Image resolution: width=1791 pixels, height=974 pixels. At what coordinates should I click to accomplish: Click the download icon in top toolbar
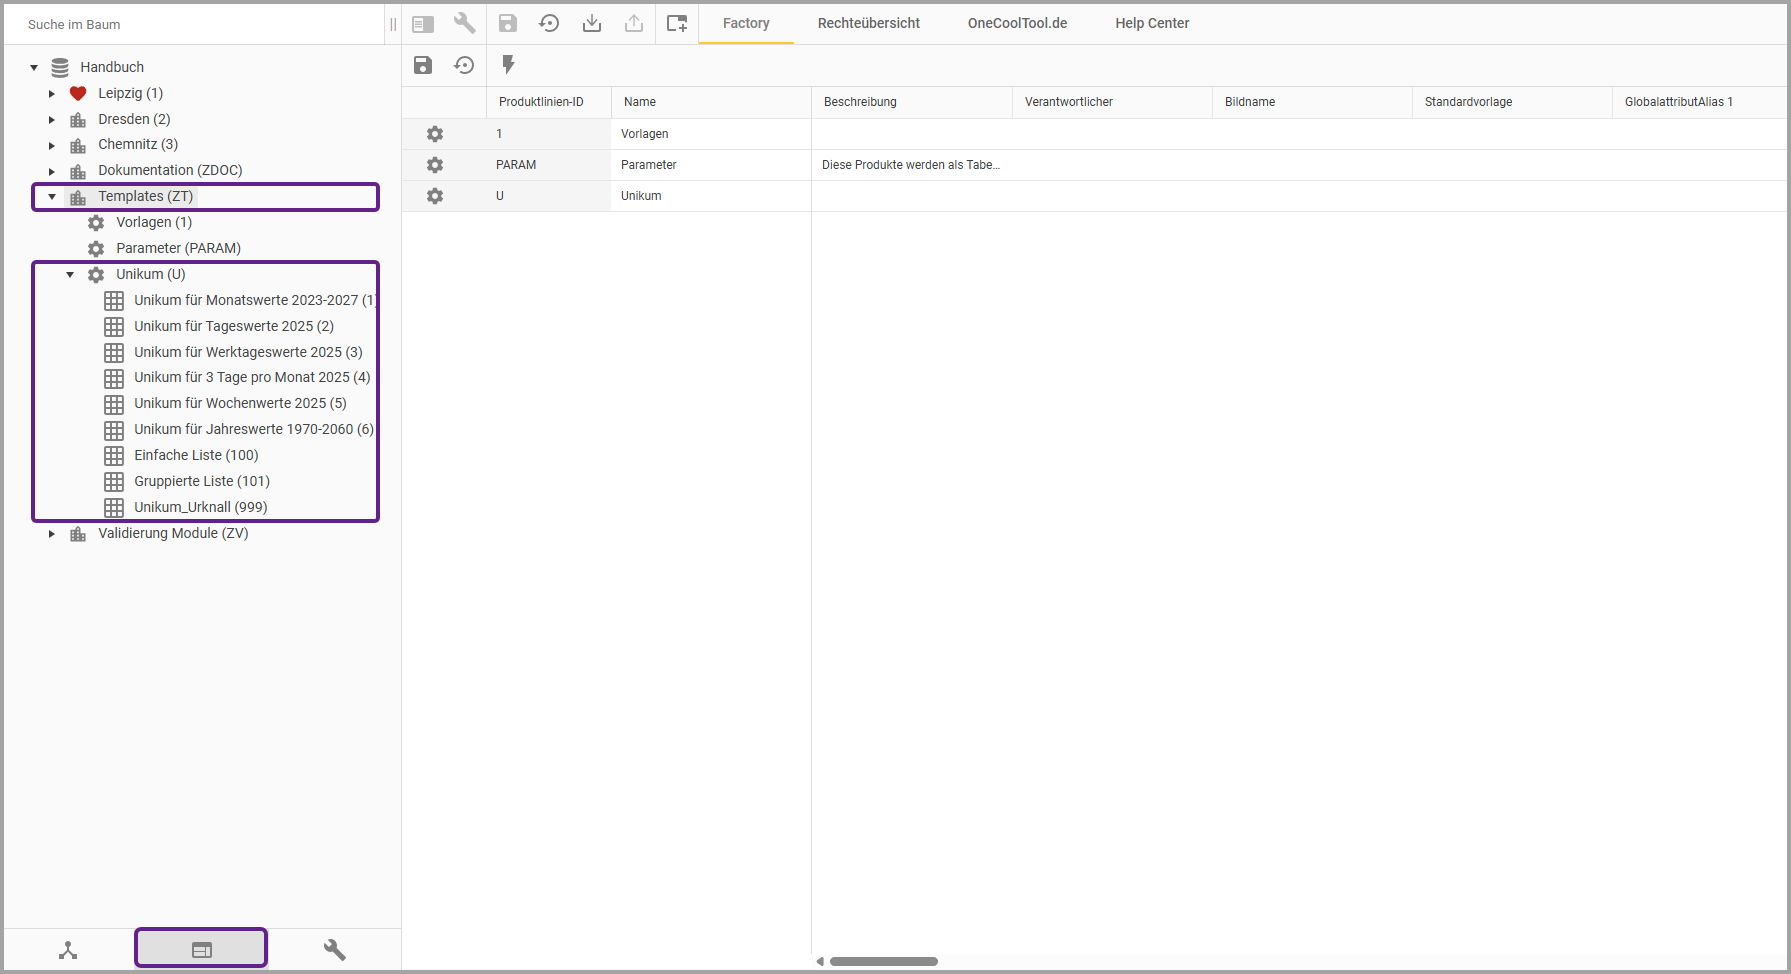(592, 23)
